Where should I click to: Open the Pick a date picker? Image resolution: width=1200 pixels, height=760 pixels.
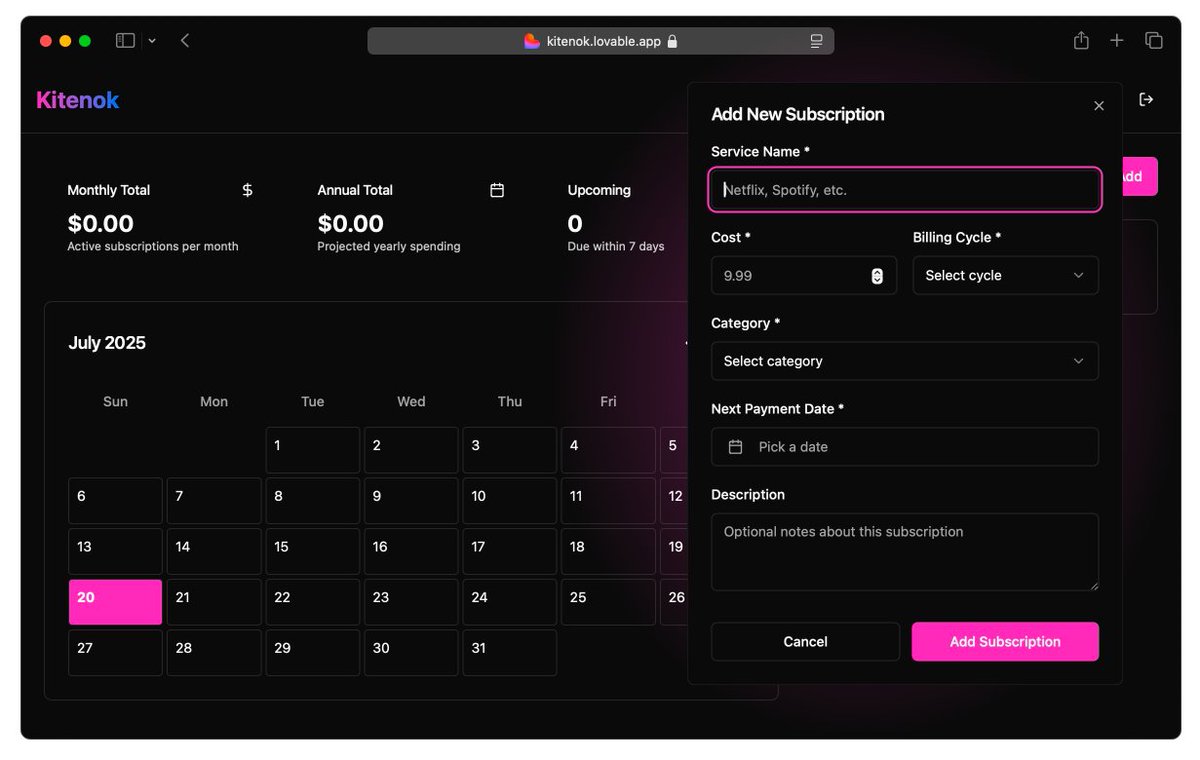[905, 447]
